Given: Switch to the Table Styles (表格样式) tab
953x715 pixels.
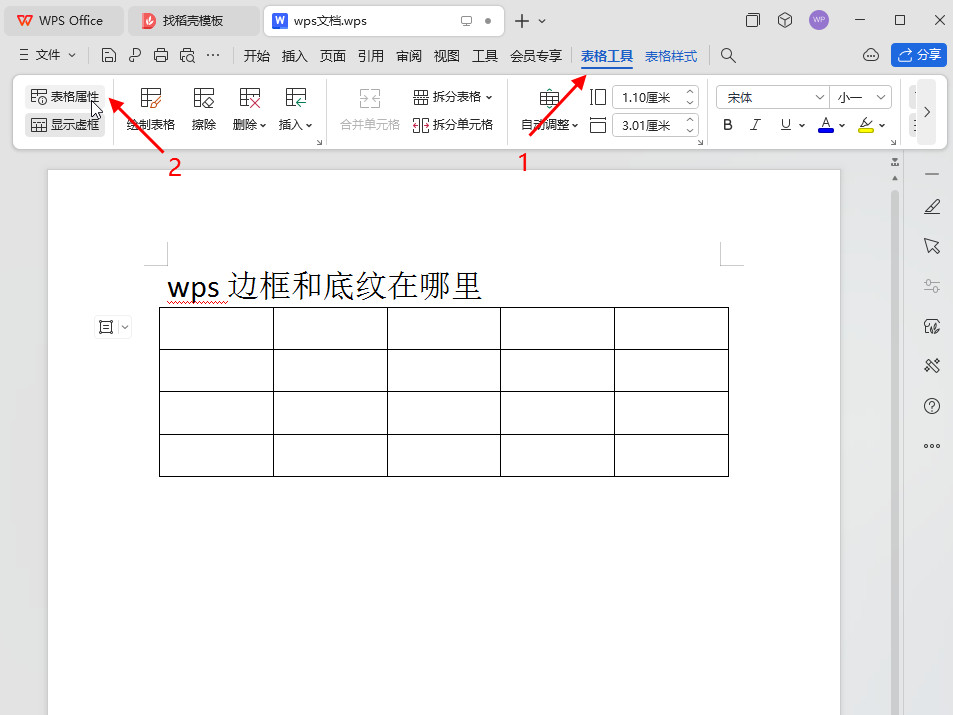Looking at the screenshot, I should click(671, 56).
